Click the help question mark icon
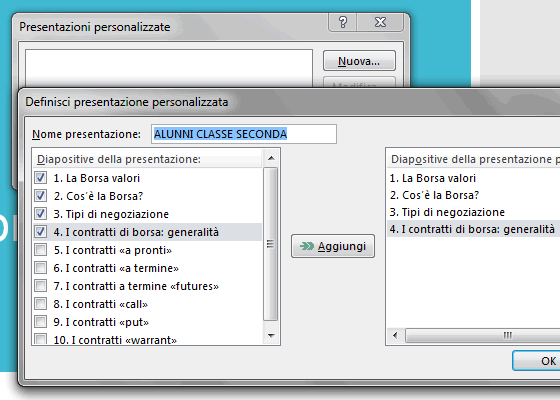The image size is (560, 400). [342, 22]
